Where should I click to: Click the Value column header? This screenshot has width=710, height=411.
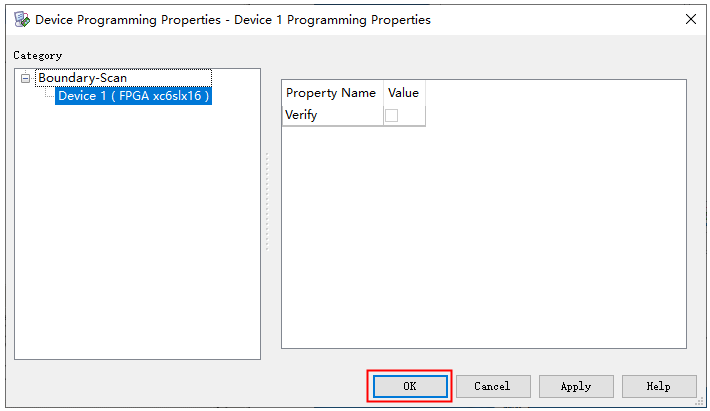(x=403, y=93)
